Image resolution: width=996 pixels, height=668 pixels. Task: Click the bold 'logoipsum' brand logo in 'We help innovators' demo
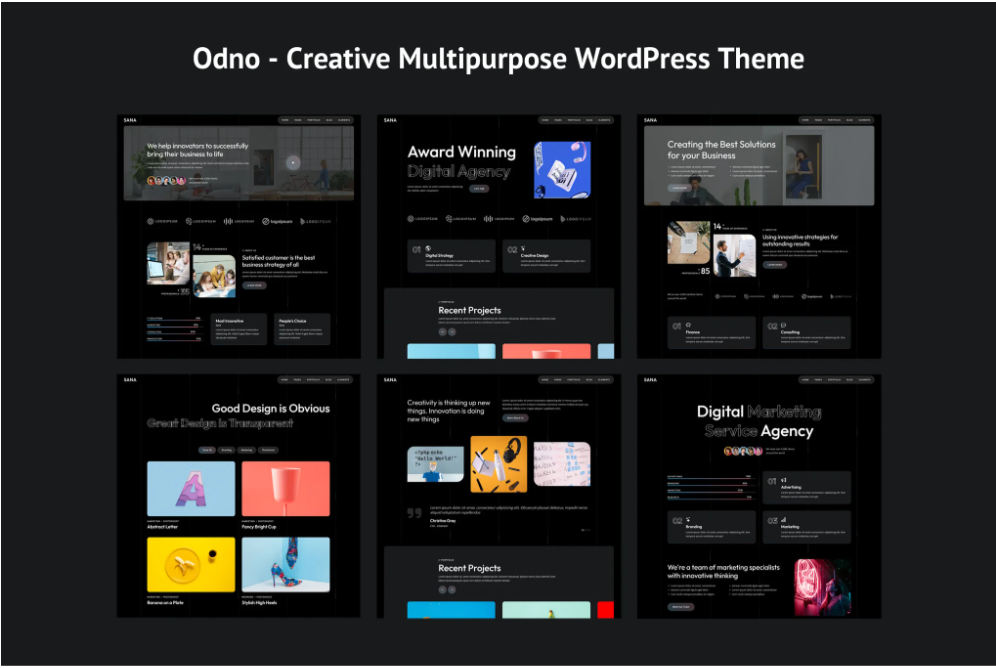(277, 222)
